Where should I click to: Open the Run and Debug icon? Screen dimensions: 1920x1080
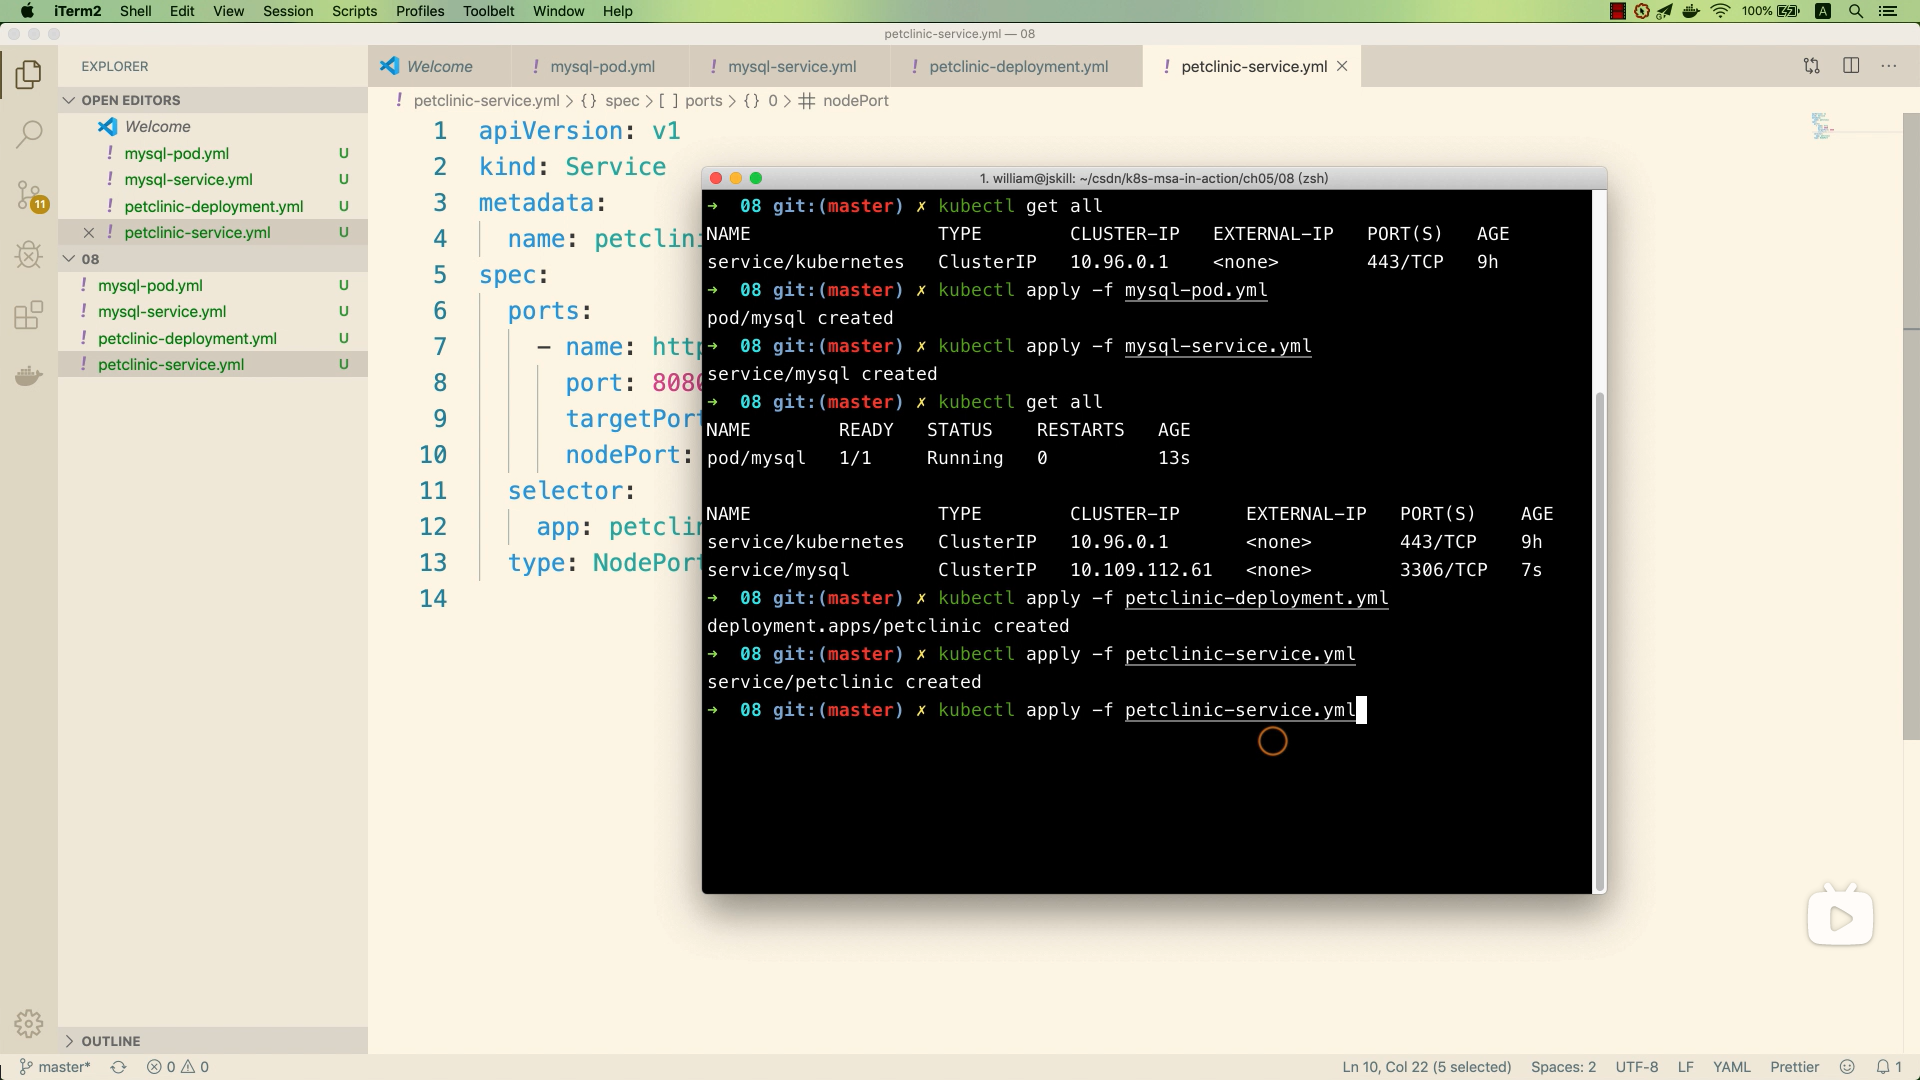tap(29, 255)
